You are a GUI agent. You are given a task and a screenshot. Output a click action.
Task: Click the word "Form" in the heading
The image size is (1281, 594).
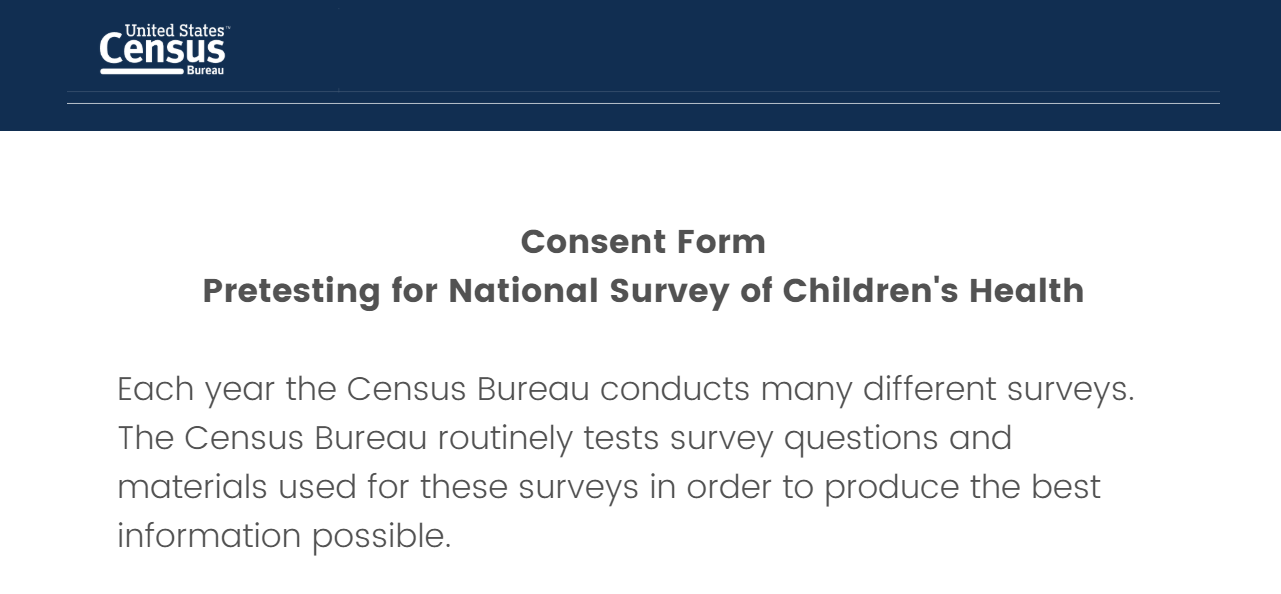[721, 242]
